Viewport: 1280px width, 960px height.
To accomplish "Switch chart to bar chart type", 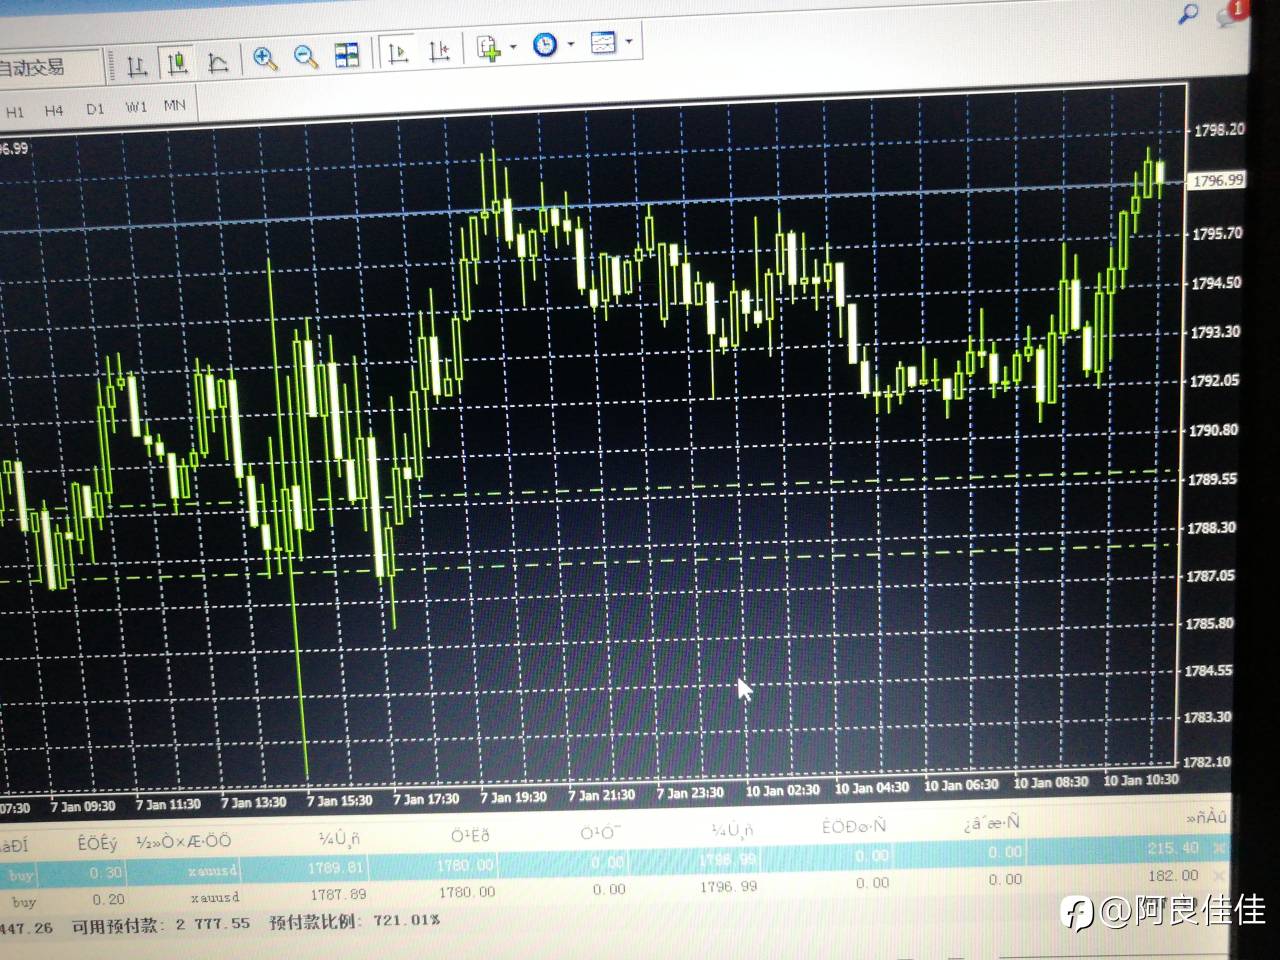I will 137,66.
